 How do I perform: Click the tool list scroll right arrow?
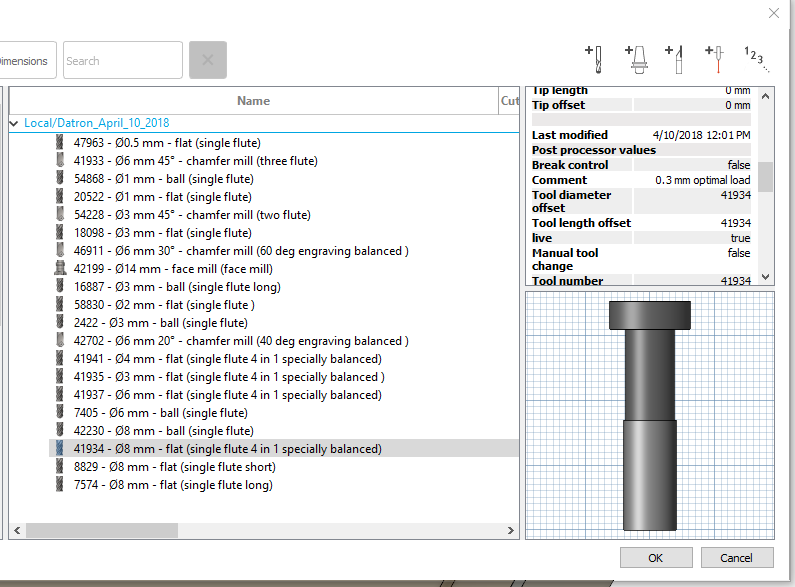coord(511,530)
